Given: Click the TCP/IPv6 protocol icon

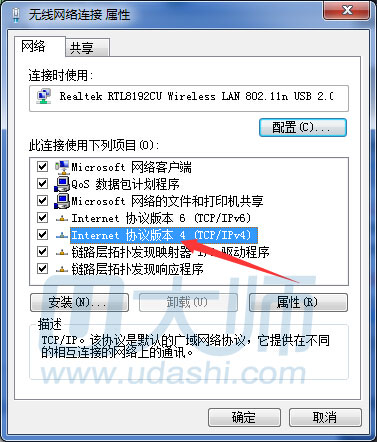Looking at the screenshot, I should [62, 218].
